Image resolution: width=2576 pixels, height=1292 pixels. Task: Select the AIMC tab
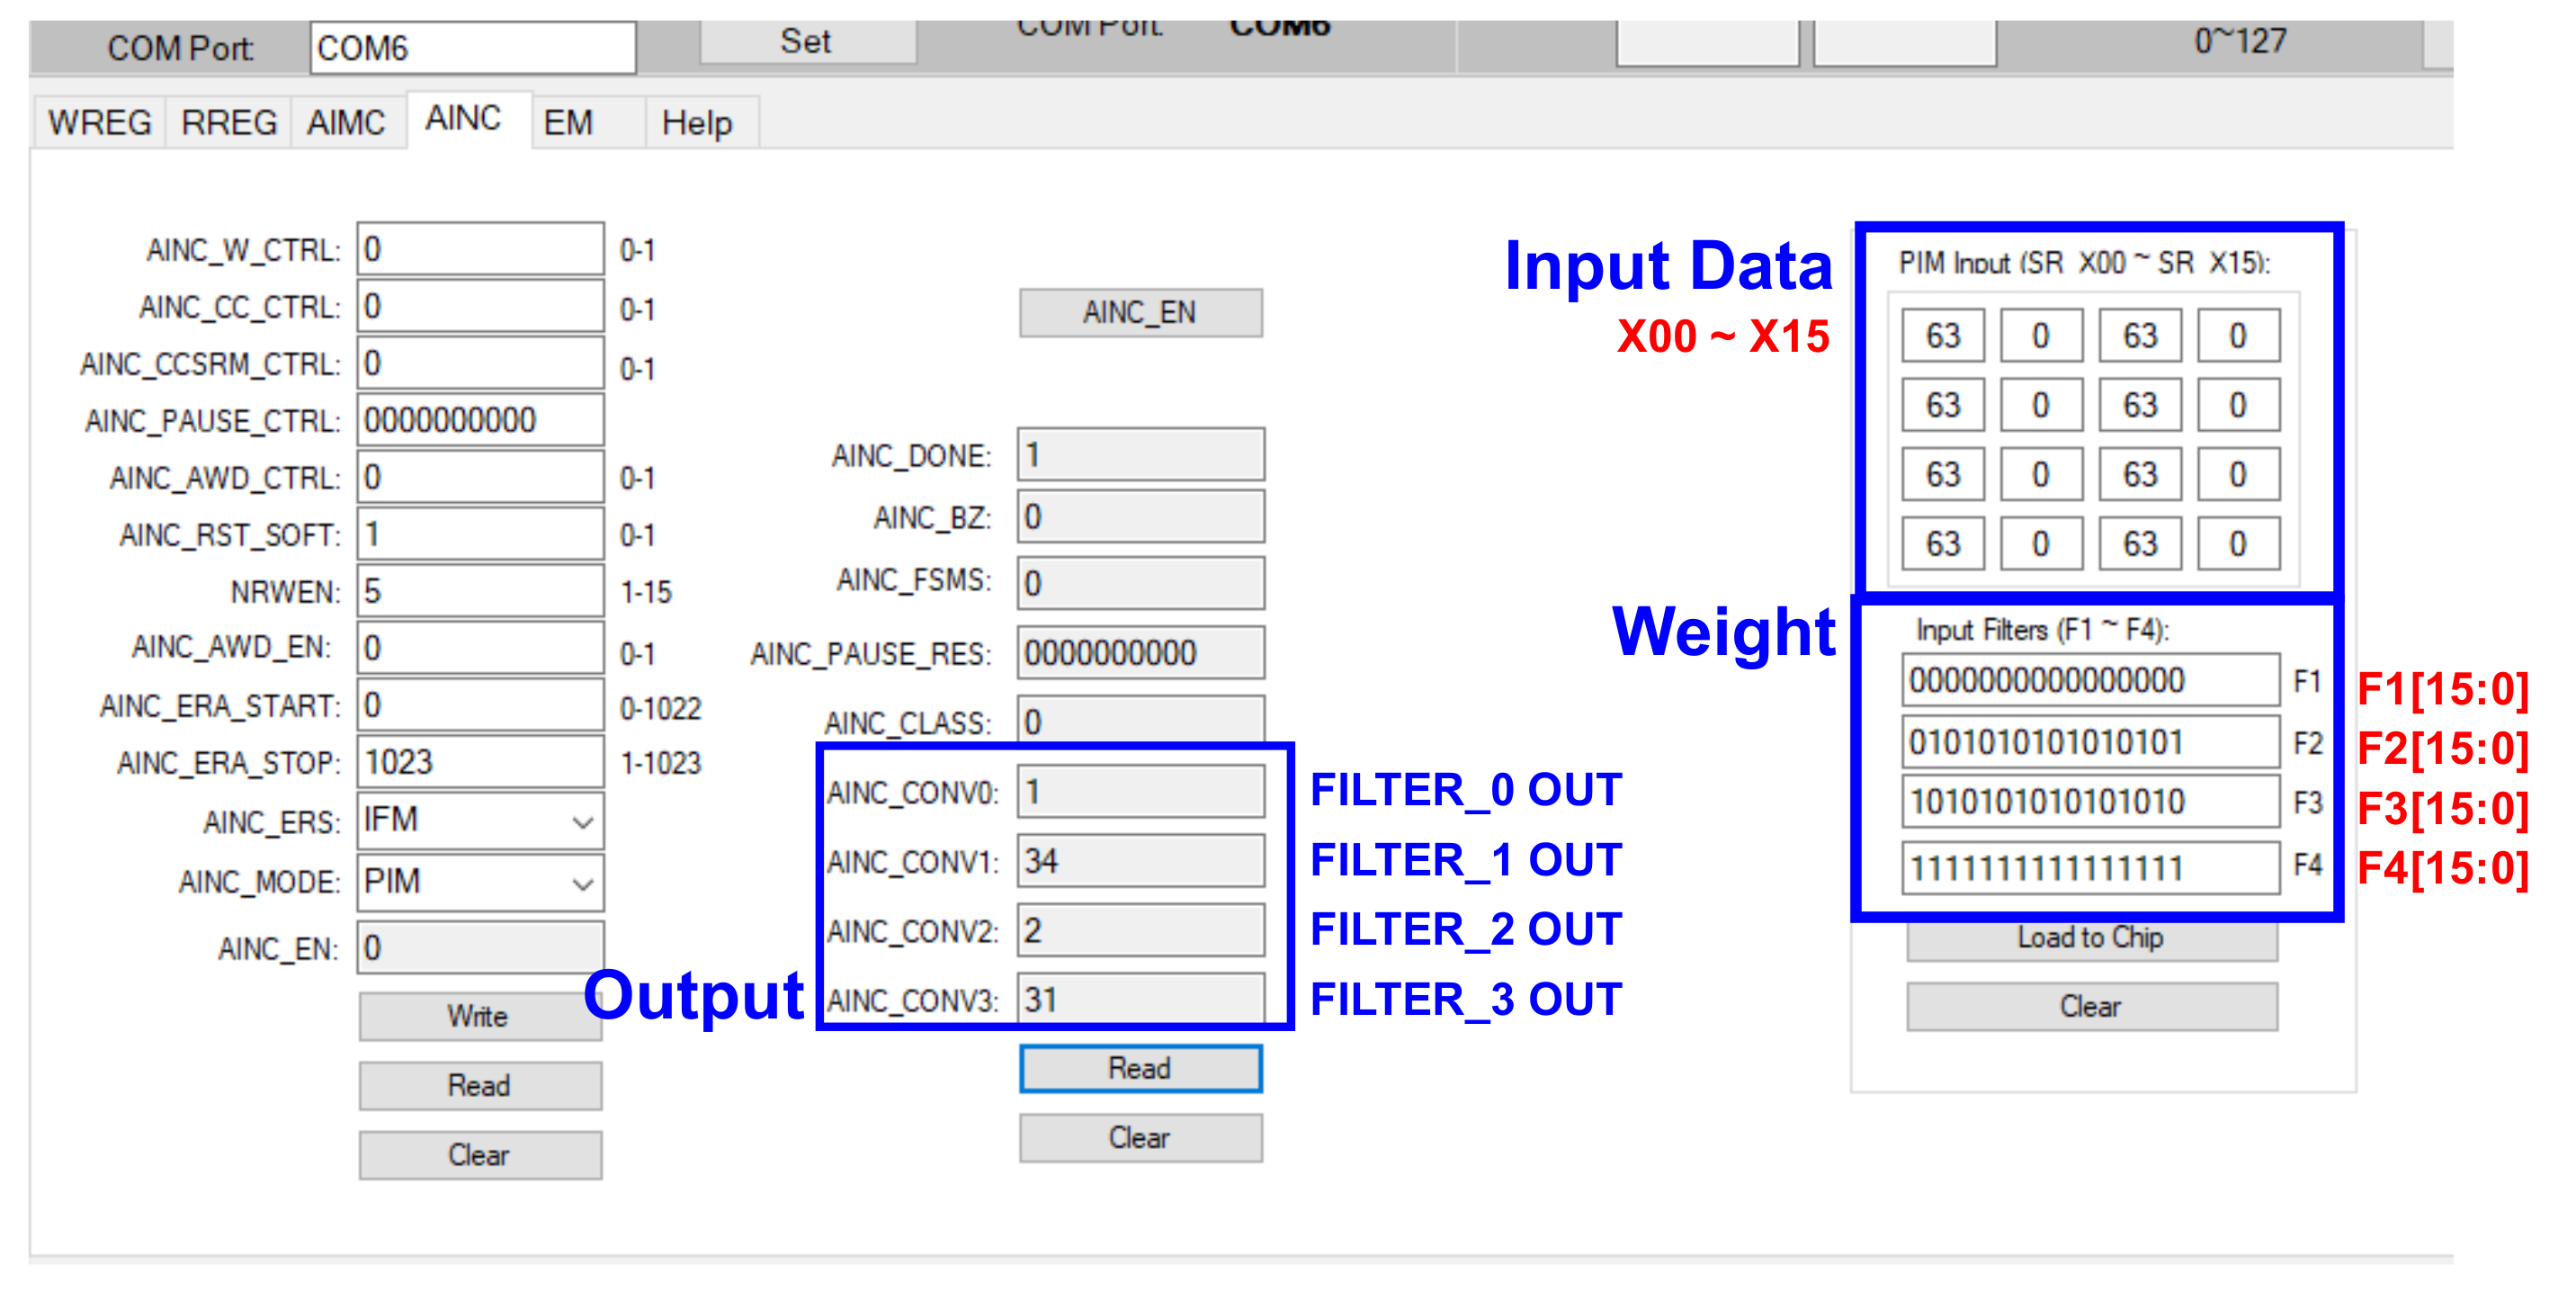[x=346, y=123]
